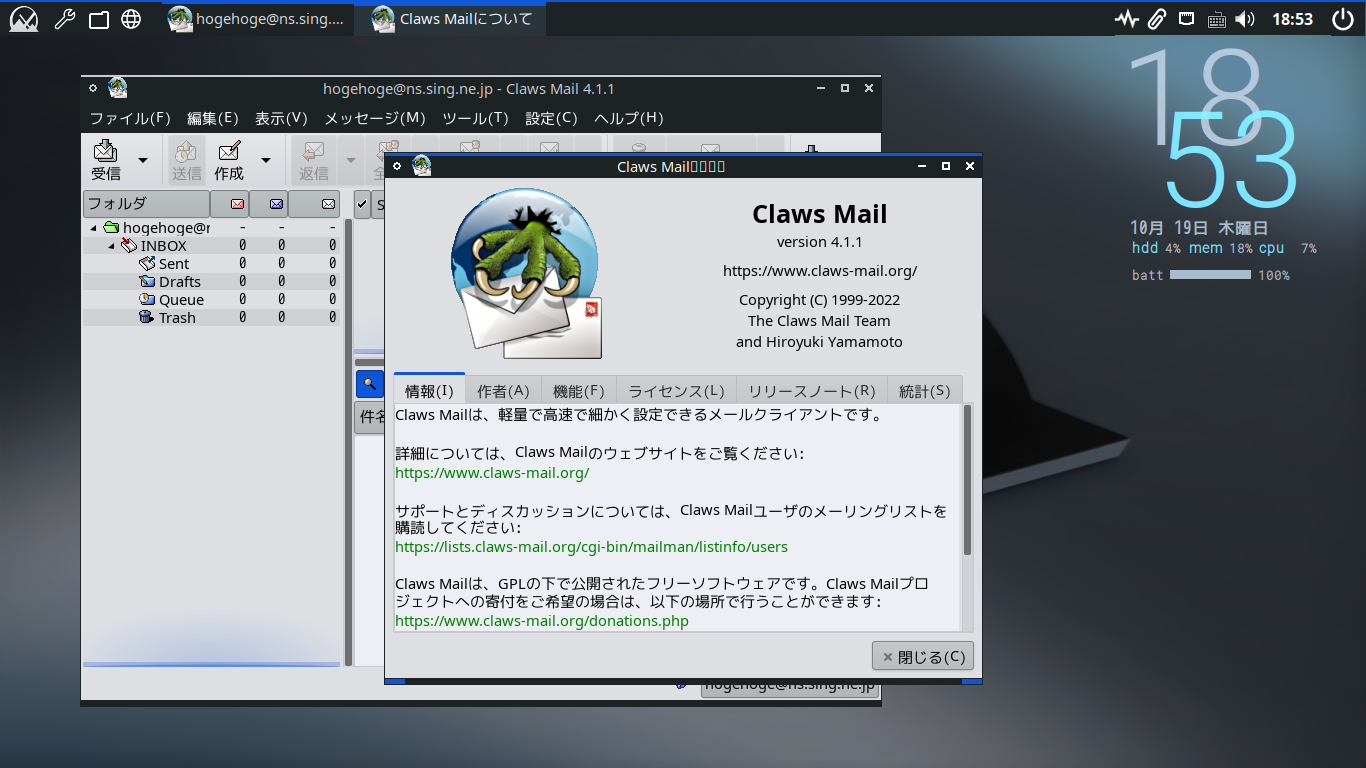Click the checkmark column header in message list
This screenshot has height=768, width=1366.
point(362,203)
